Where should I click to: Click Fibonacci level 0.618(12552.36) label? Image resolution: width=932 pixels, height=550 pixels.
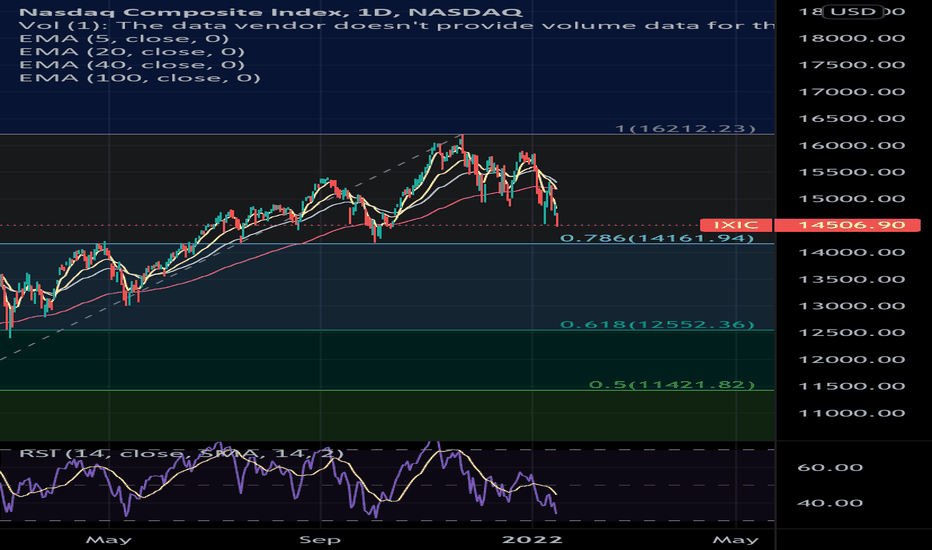tap(657, 324)
